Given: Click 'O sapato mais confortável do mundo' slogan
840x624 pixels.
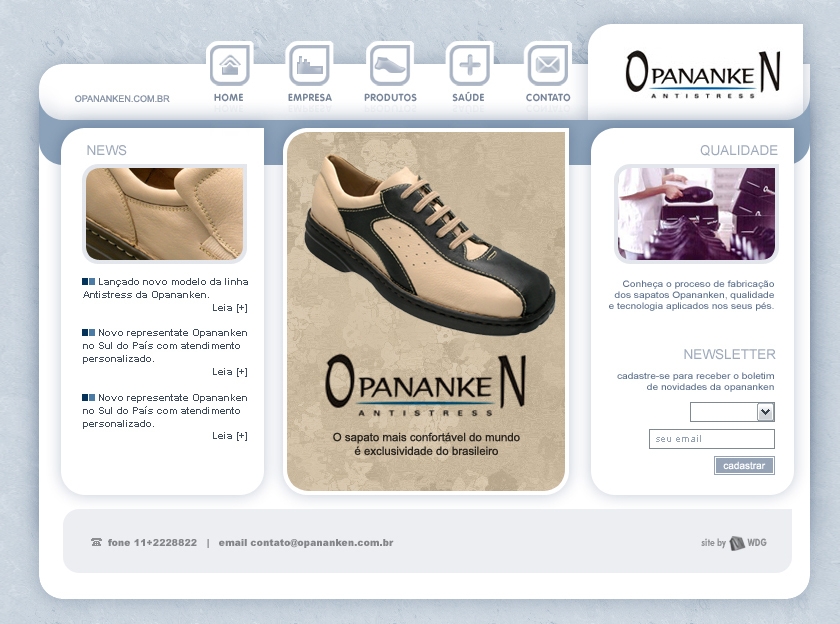Looking at the screenshot, I should pos(426,438).
